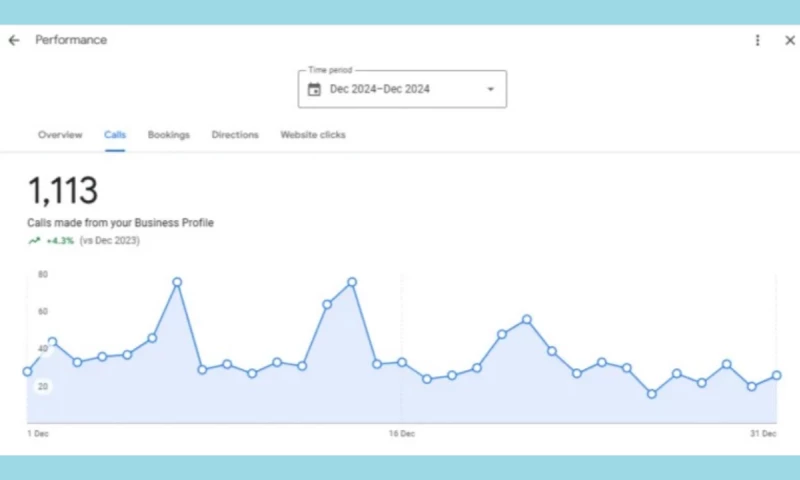Click the calendar icon in the Time period field

(314, 89)
